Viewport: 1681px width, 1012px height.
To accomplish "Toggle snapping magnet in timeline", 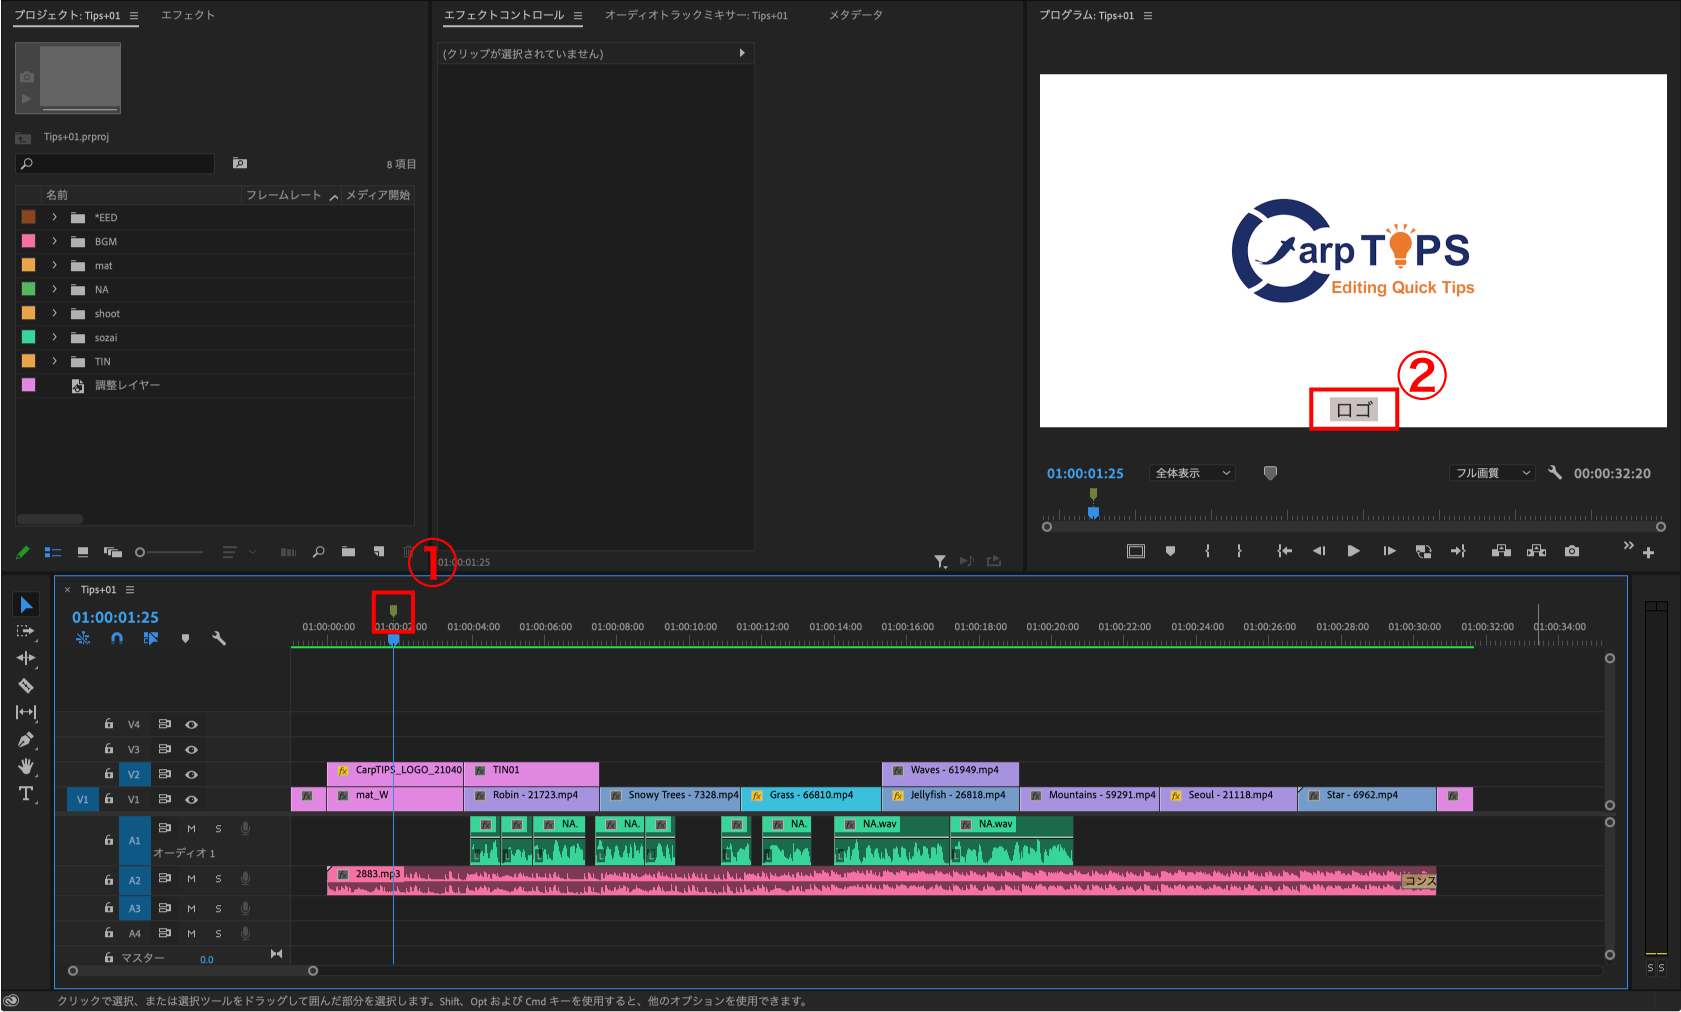I will pyautogui.click(x=117, y=638).
